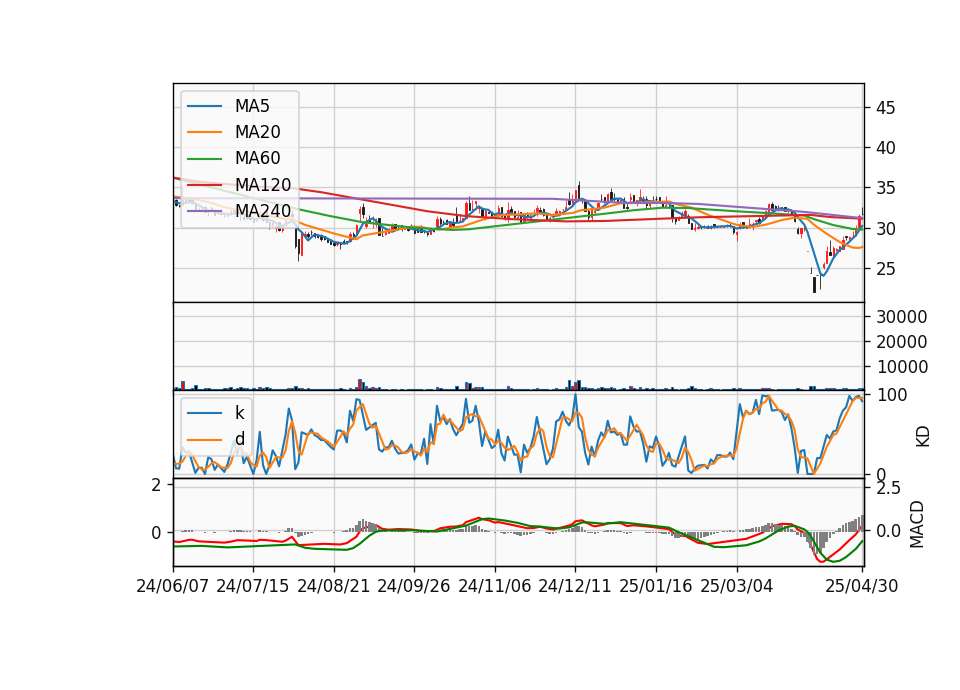Click the 35 price axis label
The width and height of the screenshot is (960, 690).
885,189
